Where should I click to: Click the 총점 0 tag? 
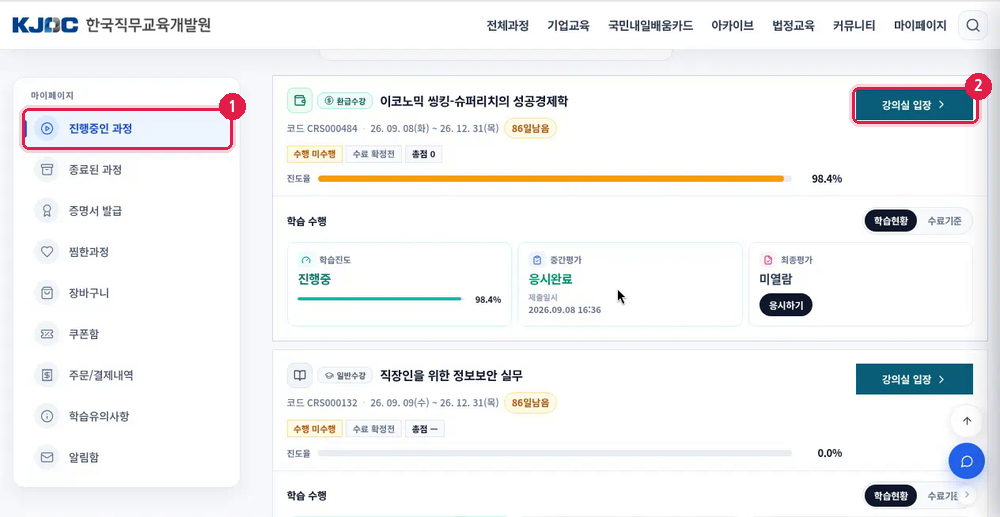[x=423, y=154]
